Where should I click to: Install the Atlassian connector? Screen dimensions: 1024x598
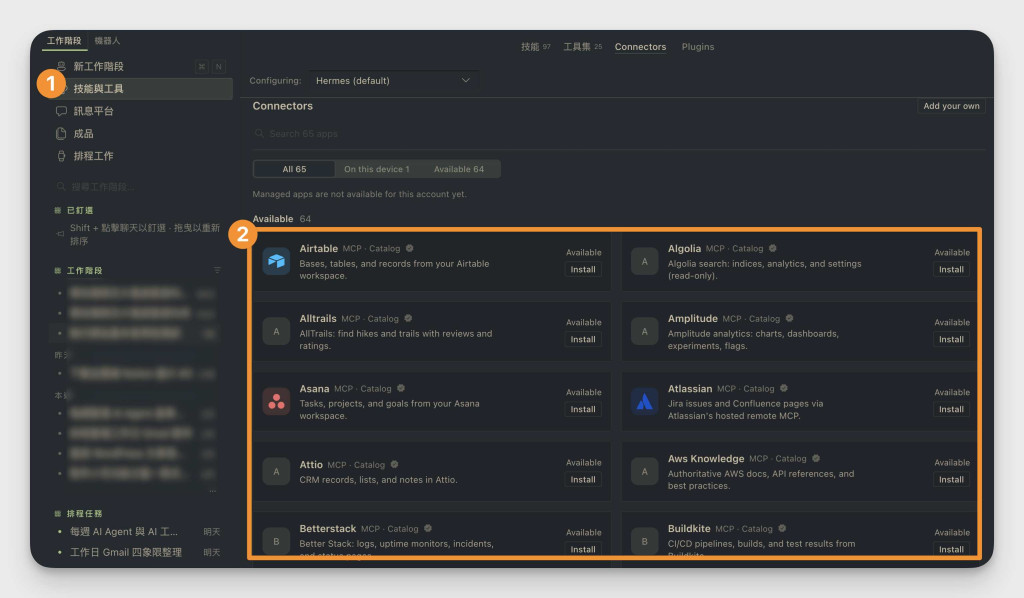tap(951, 409)
